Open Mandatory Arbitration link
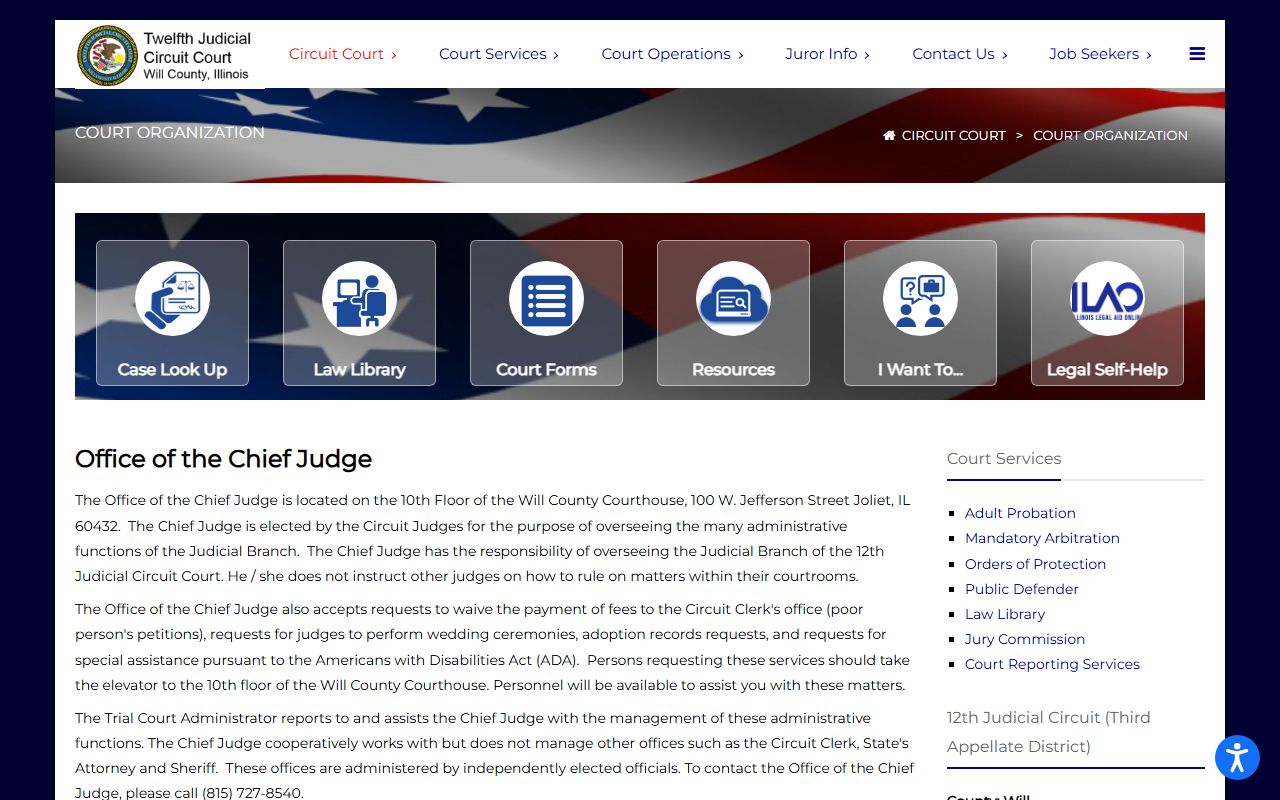Screen dimensions: 1280x800 (1042, 538)
